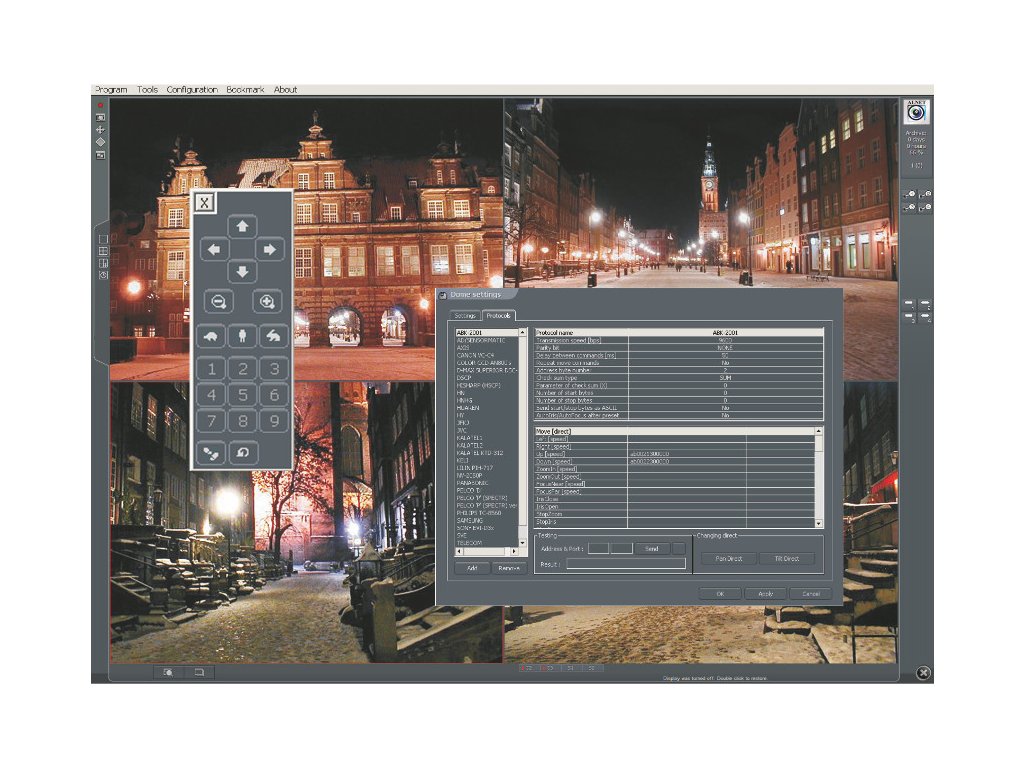Viewport: 1024px width, 768px height.
Task: Open the Tools menu
Action: coord(148,90)
